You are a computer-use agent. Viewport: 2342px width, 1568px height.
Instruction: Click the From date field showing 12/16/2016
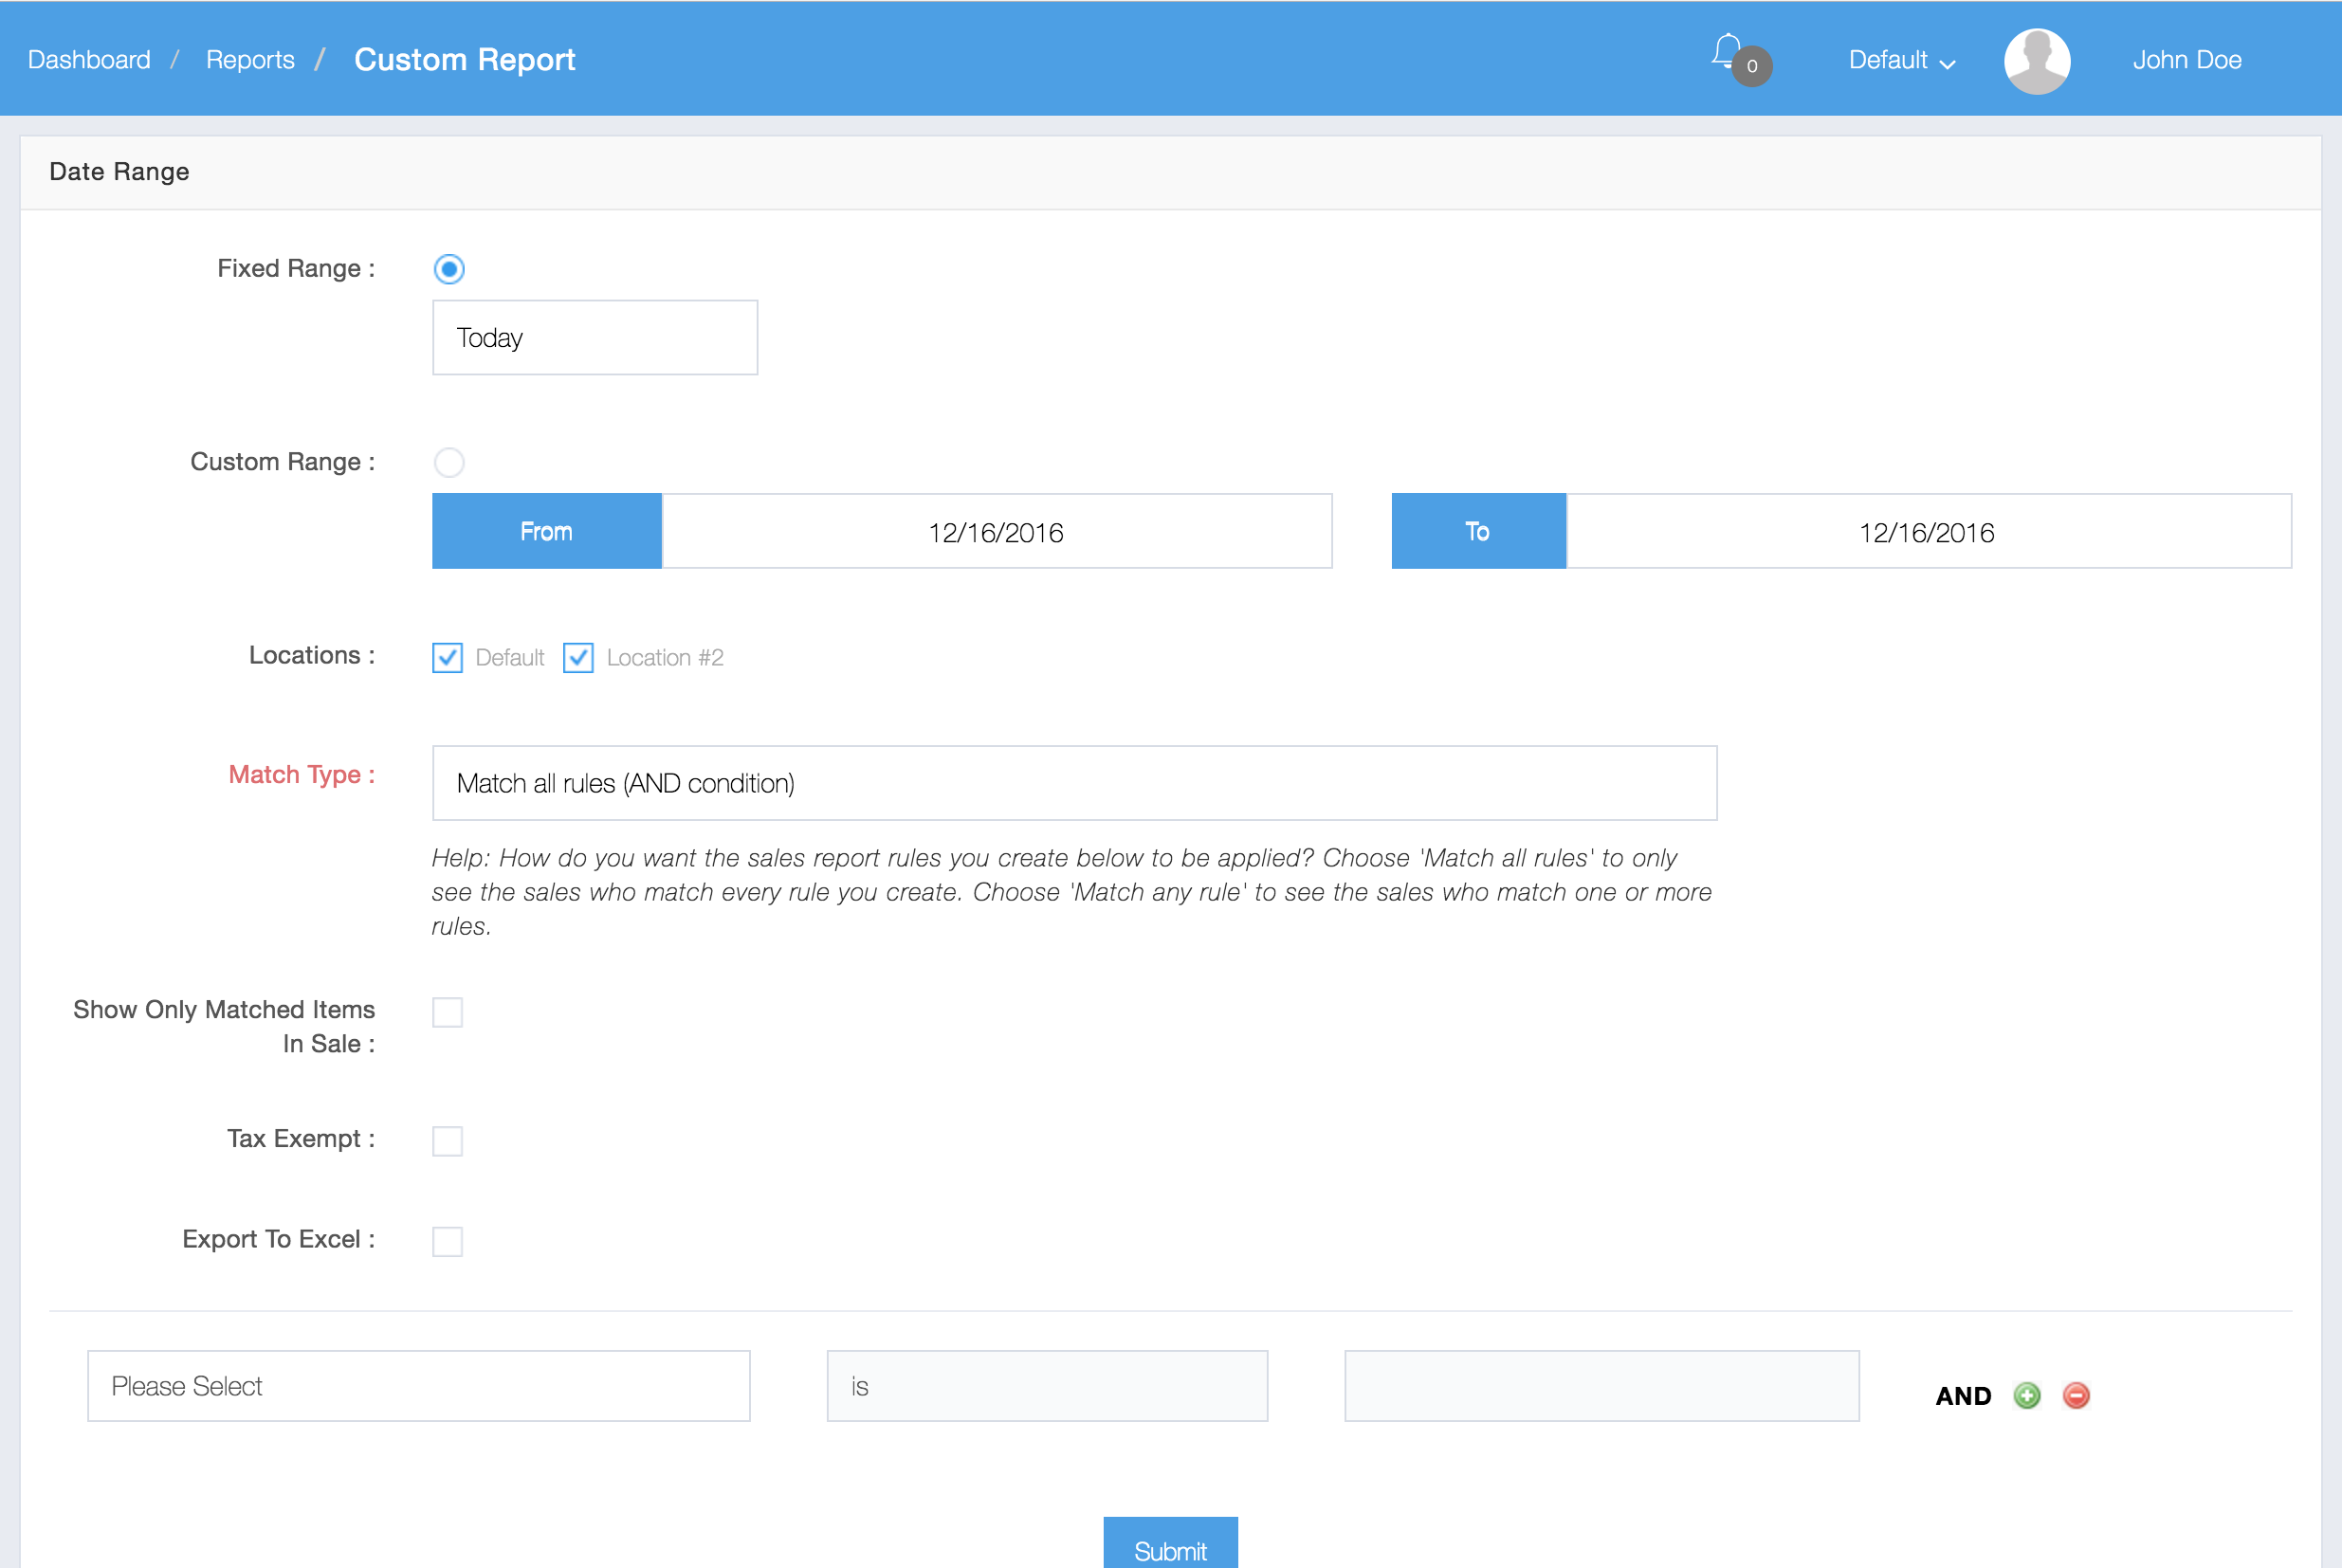(996, 531)
